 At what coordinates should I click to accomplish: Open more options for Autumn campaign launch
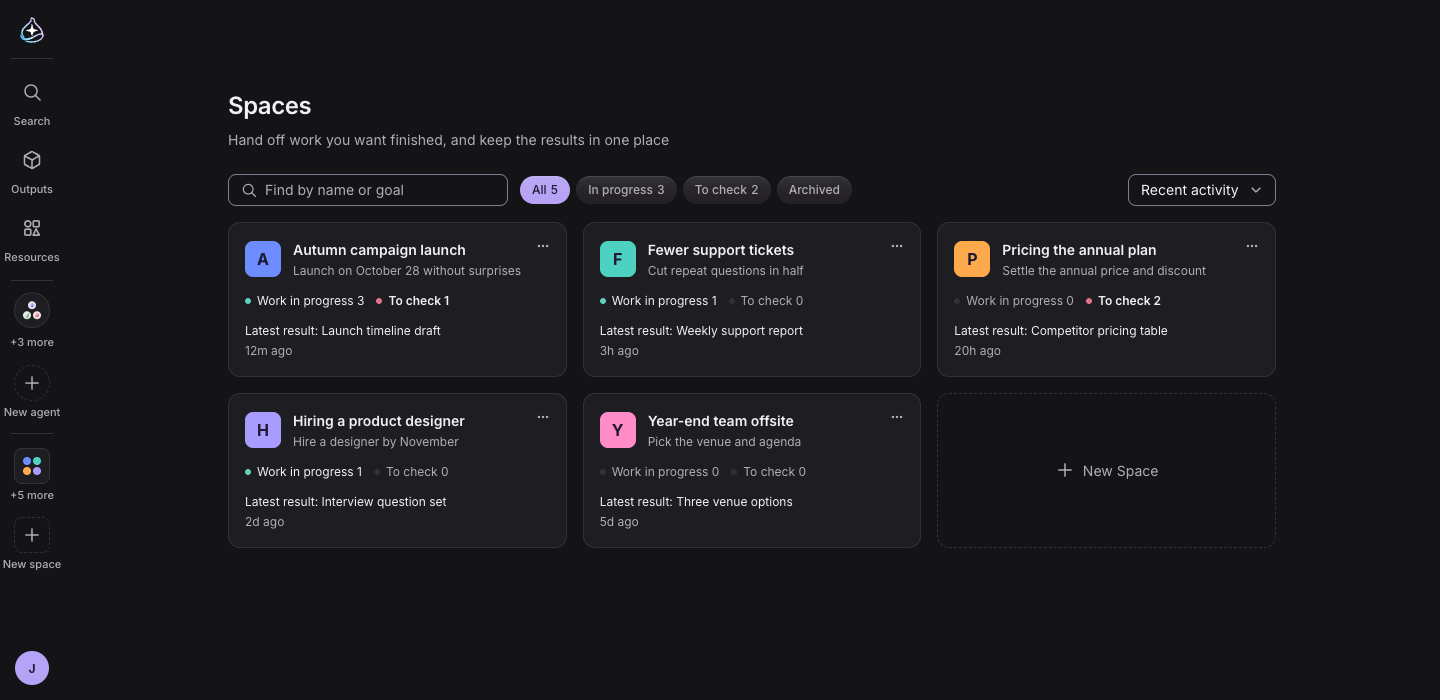click(543, 246)
